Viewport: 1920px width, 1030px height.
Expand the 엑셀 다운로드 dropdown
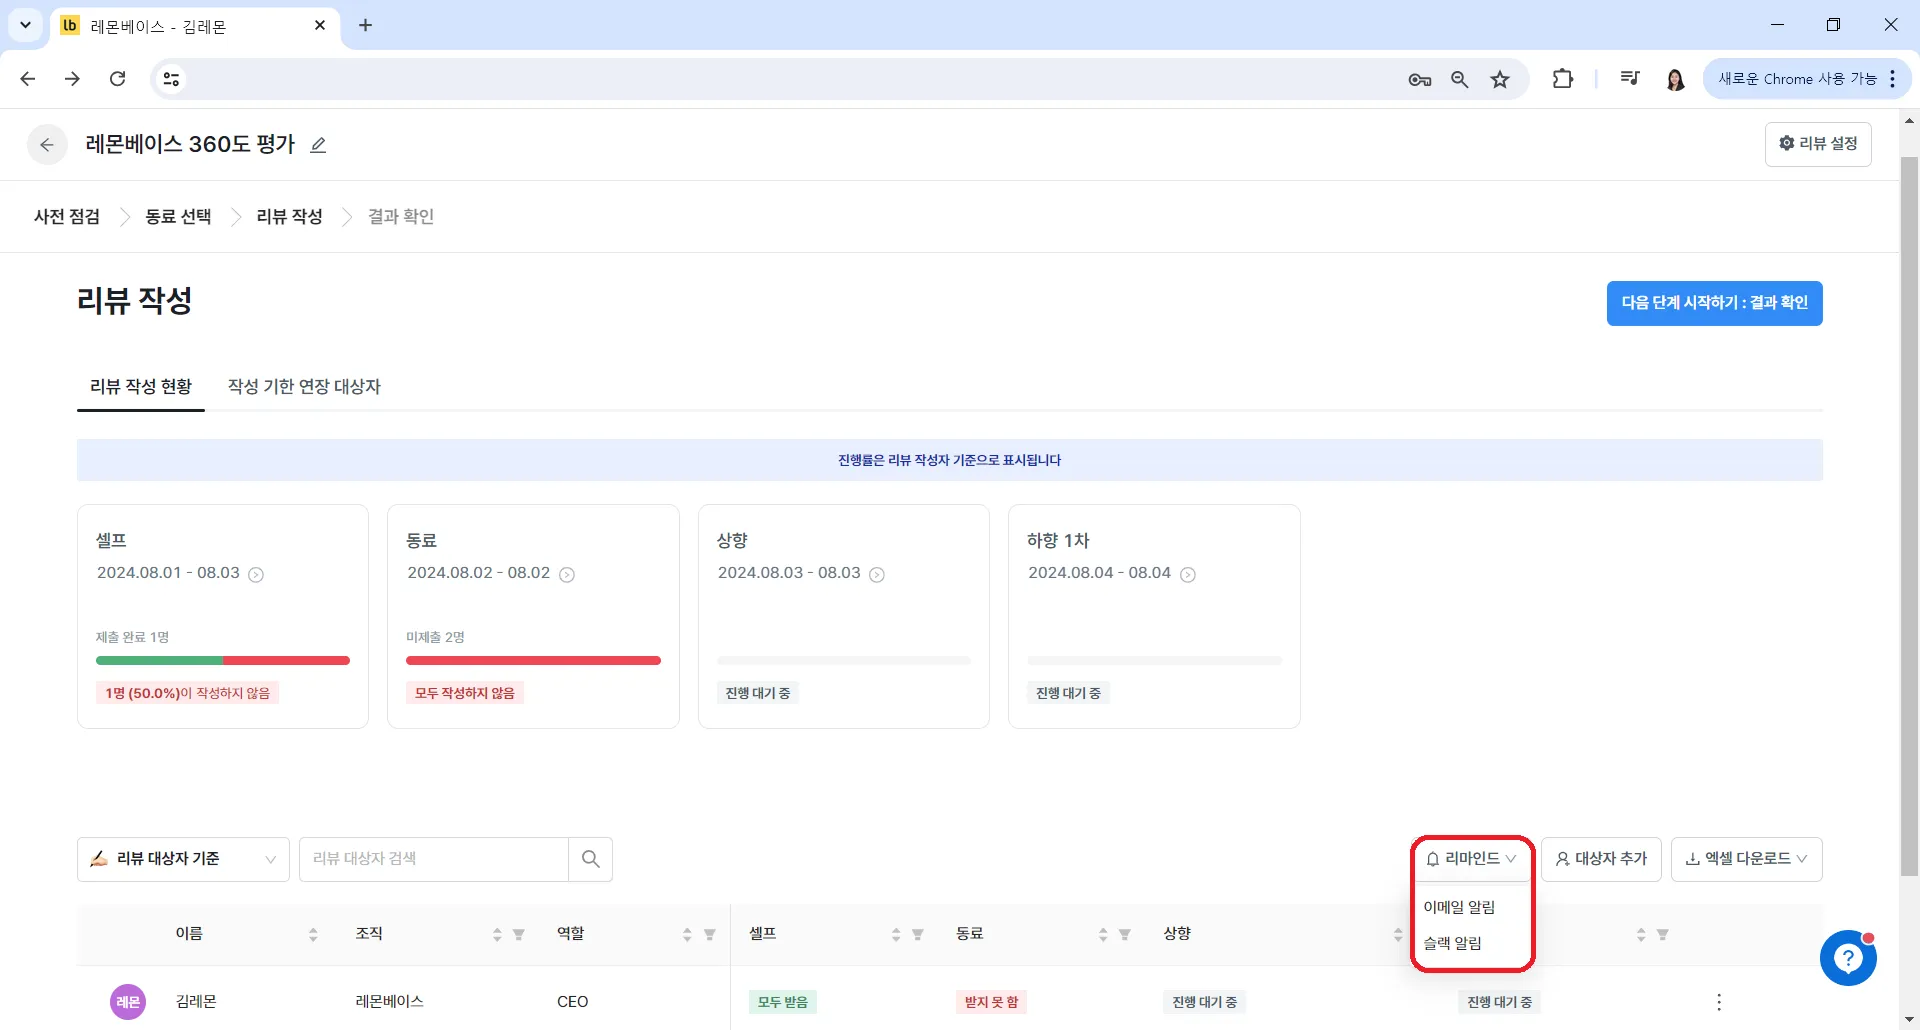pyautogui.click(x=1746, y=859)
